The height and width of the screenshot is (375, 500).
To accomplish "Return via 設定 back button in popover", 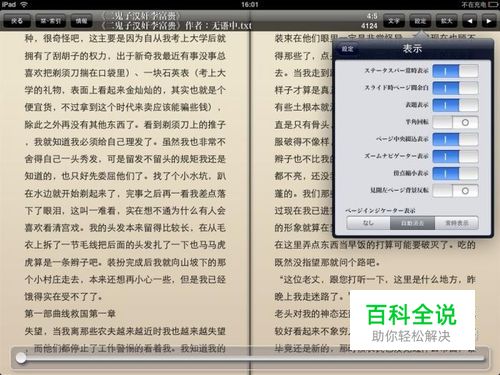I will pyautogui.click(x=348, y=49).
